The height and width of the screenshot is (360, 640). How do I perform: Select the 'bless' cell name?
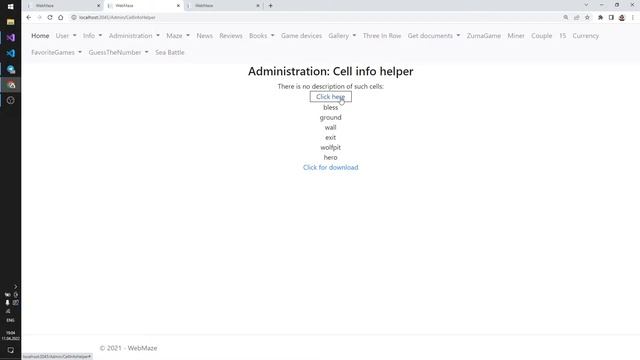[331, 107]
